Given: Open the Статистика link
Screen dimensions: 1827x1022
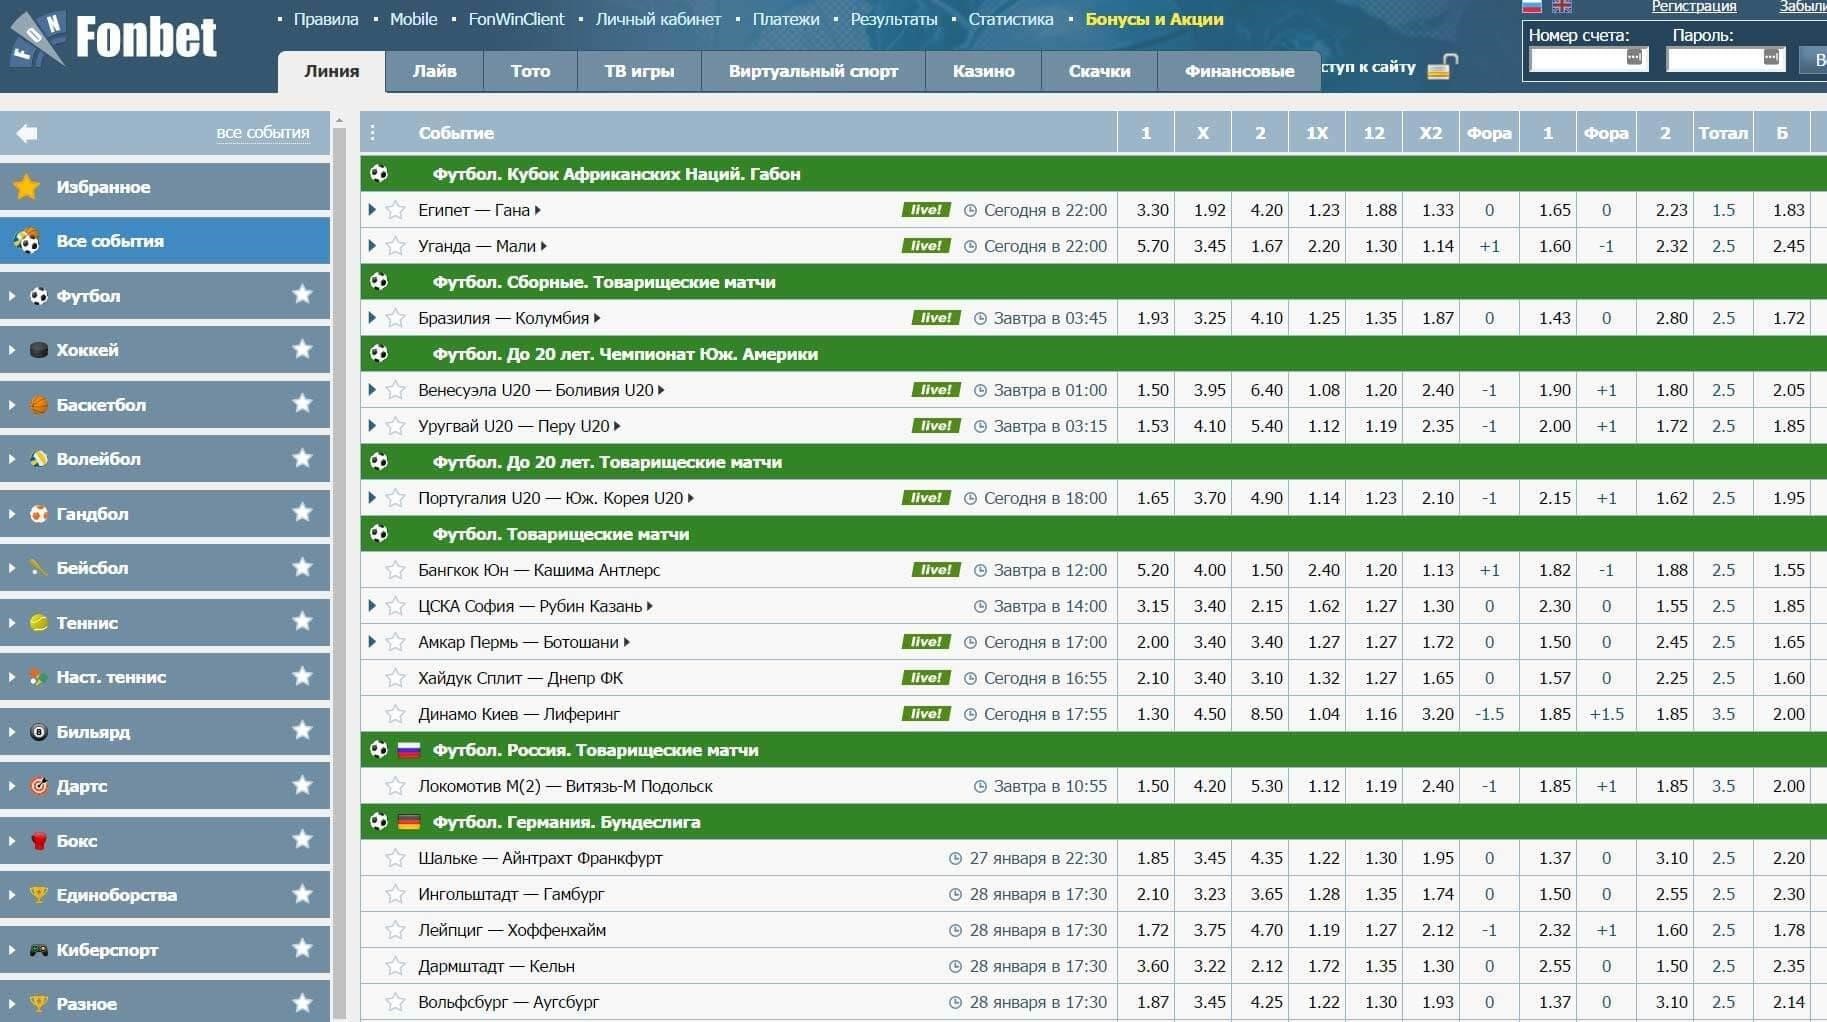Looking at the screenshot, I should 1011,19.
